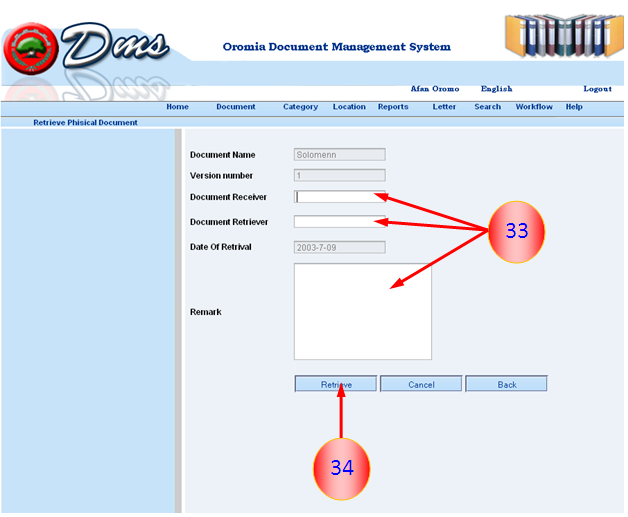Click the Document Receiver label

(228, 197)
